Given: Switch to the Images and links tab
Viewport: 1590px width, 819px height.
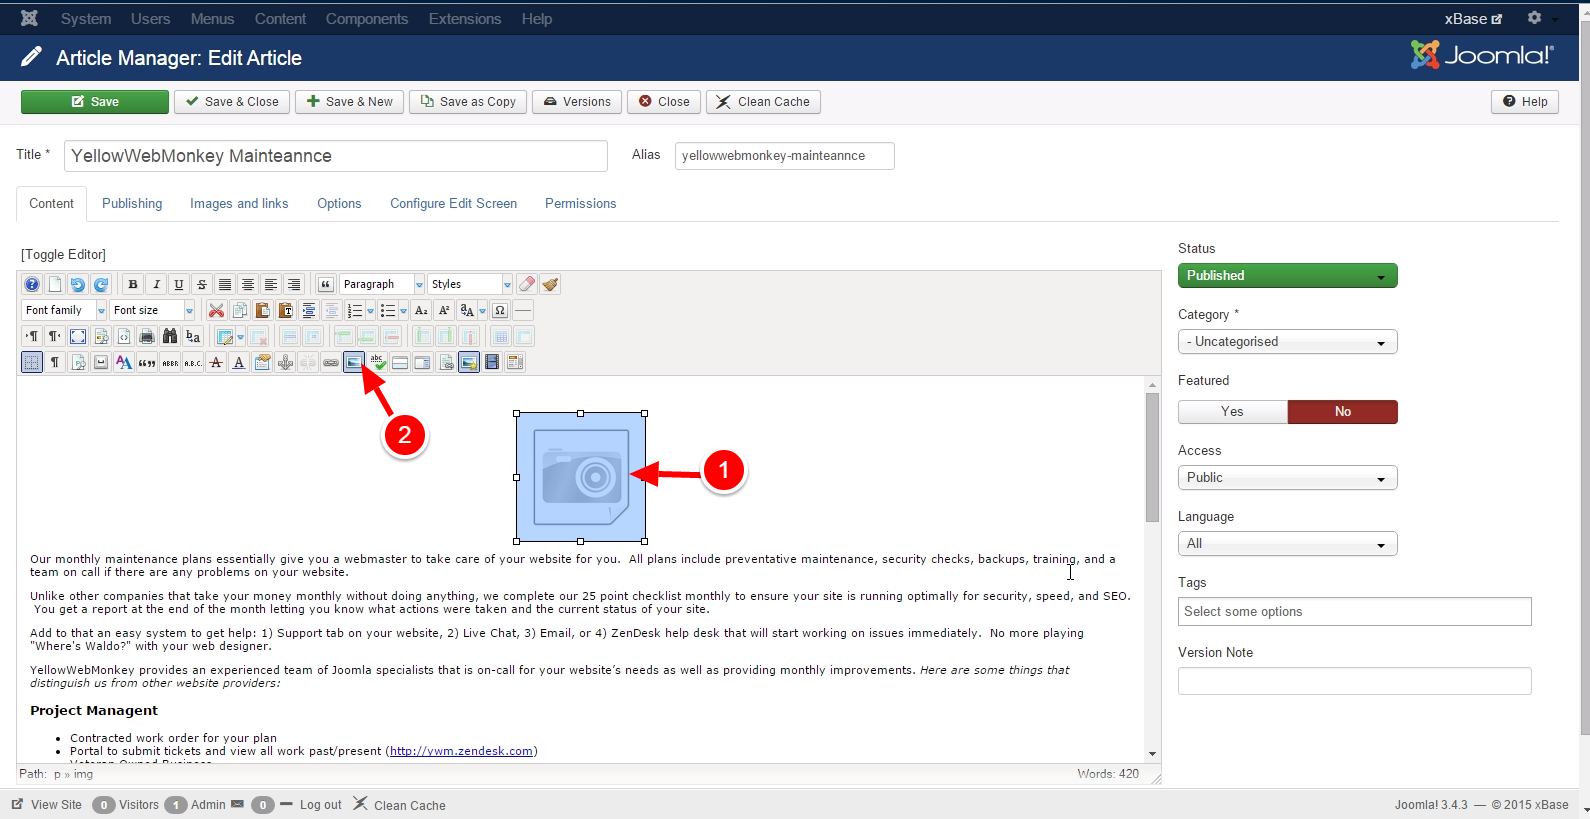Looking at the screenshot, I should tap(239, 203).
